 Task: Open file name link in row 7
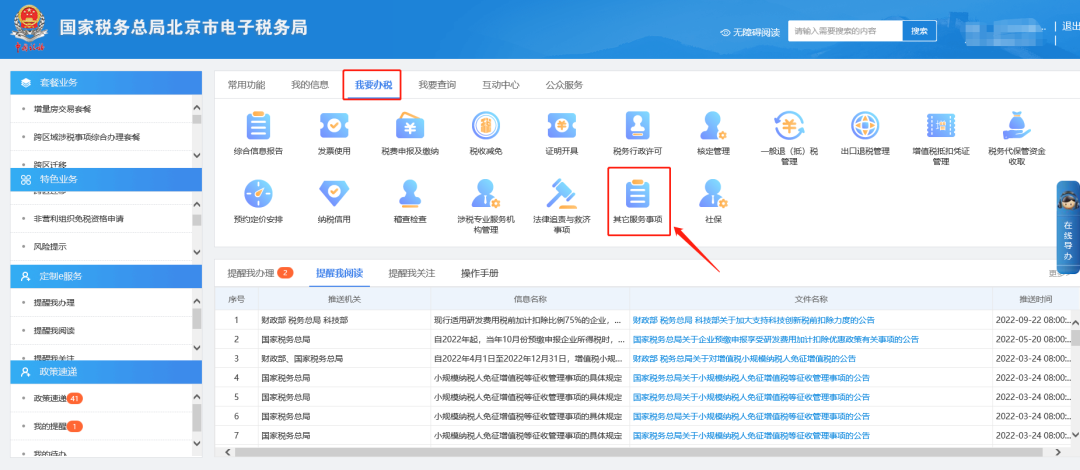click(x=751, y=436)
